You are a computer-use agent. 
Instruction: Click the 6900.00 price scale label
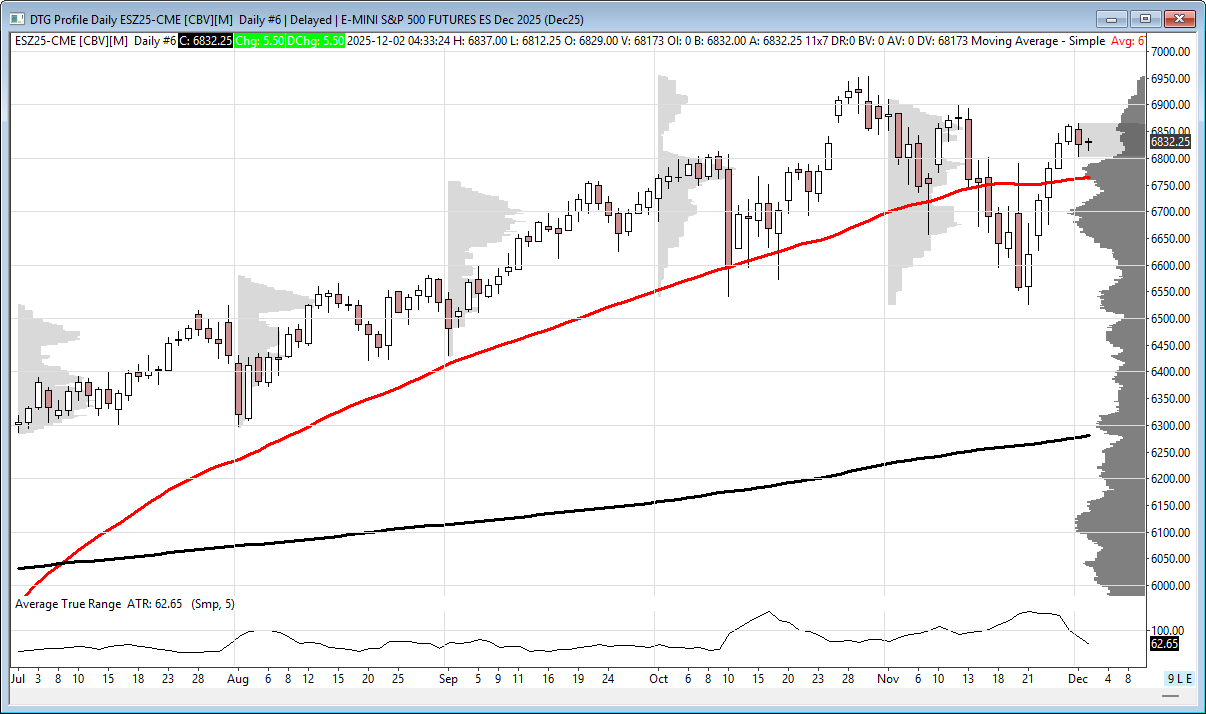click(x=1169, y=105)
